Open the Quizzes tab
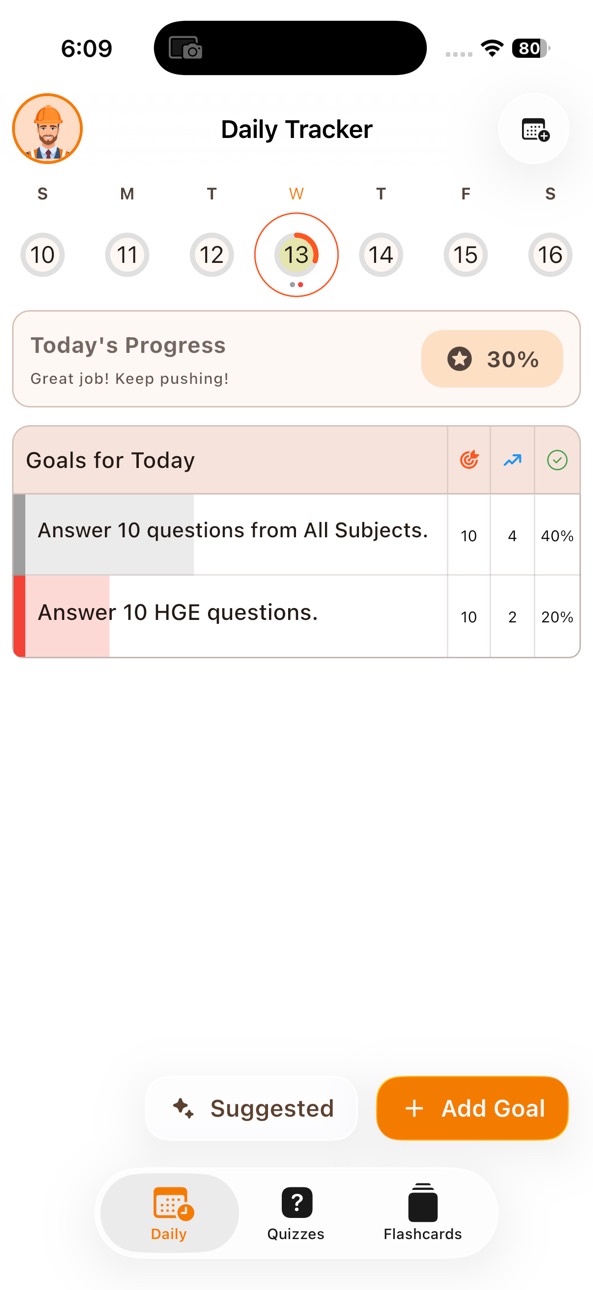Screen dimensions: 593x1290 (x=296, y=1213)
